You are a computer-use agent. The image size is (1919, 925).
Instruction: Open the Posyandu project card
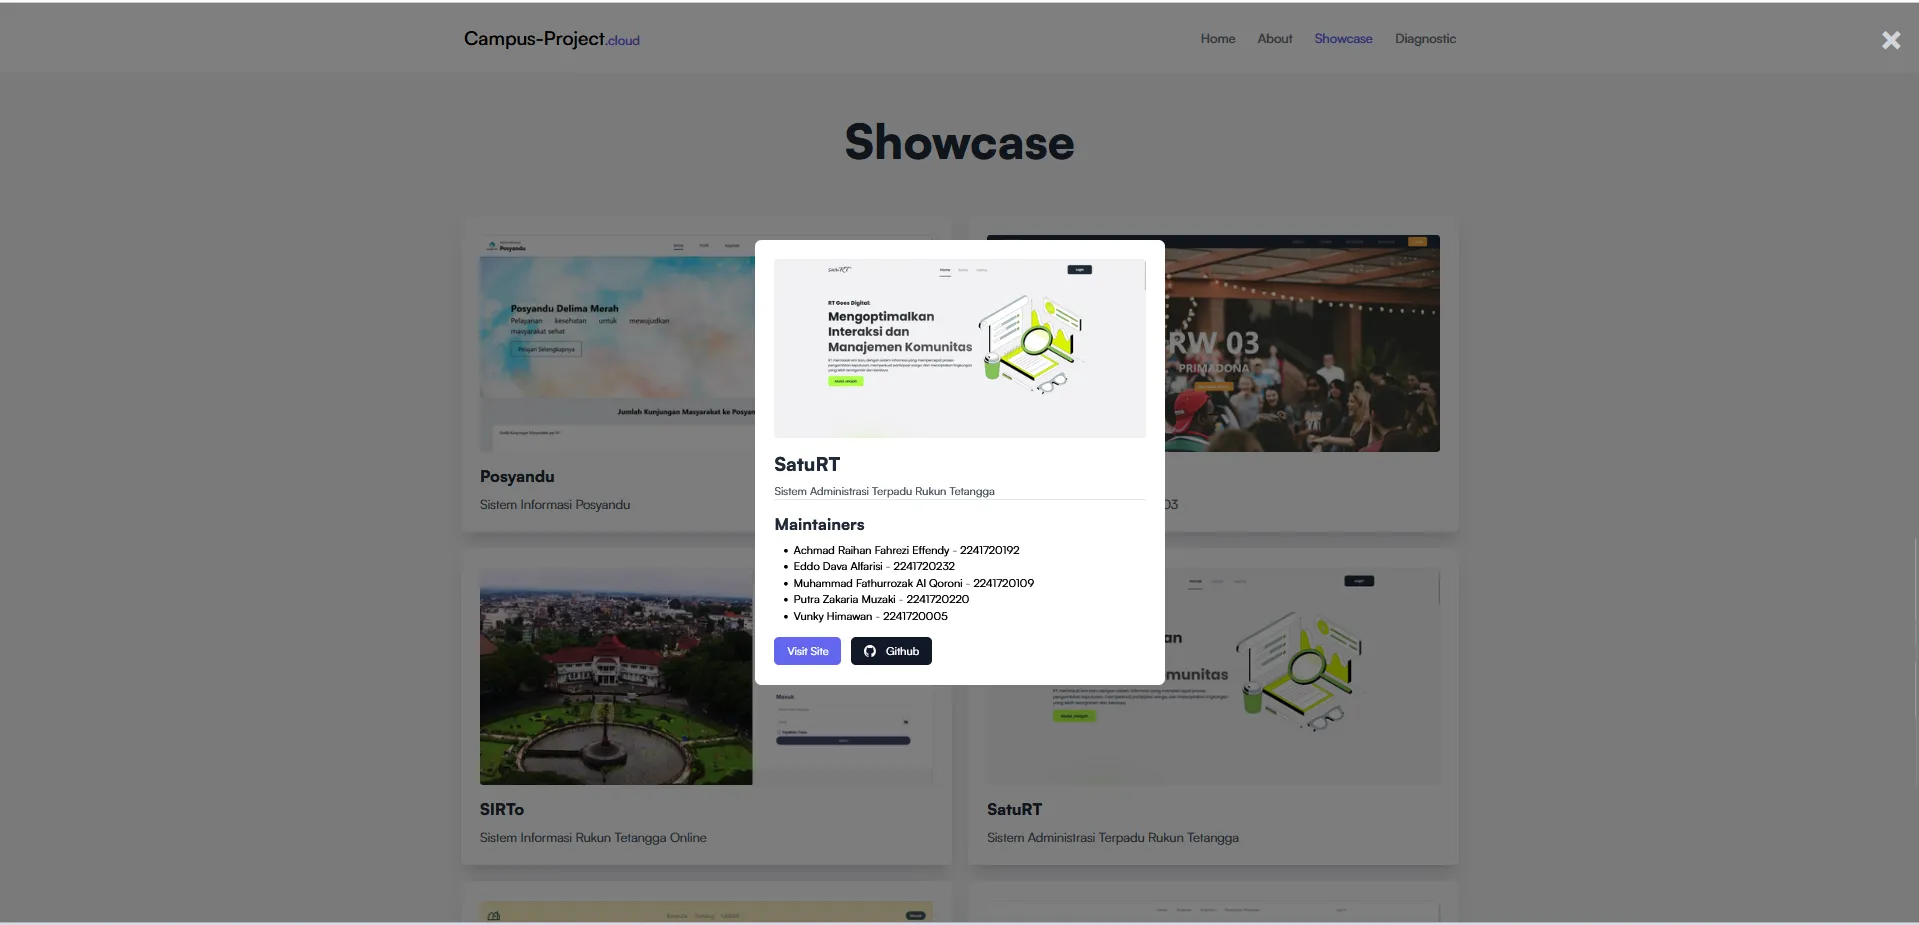(615, 343)
